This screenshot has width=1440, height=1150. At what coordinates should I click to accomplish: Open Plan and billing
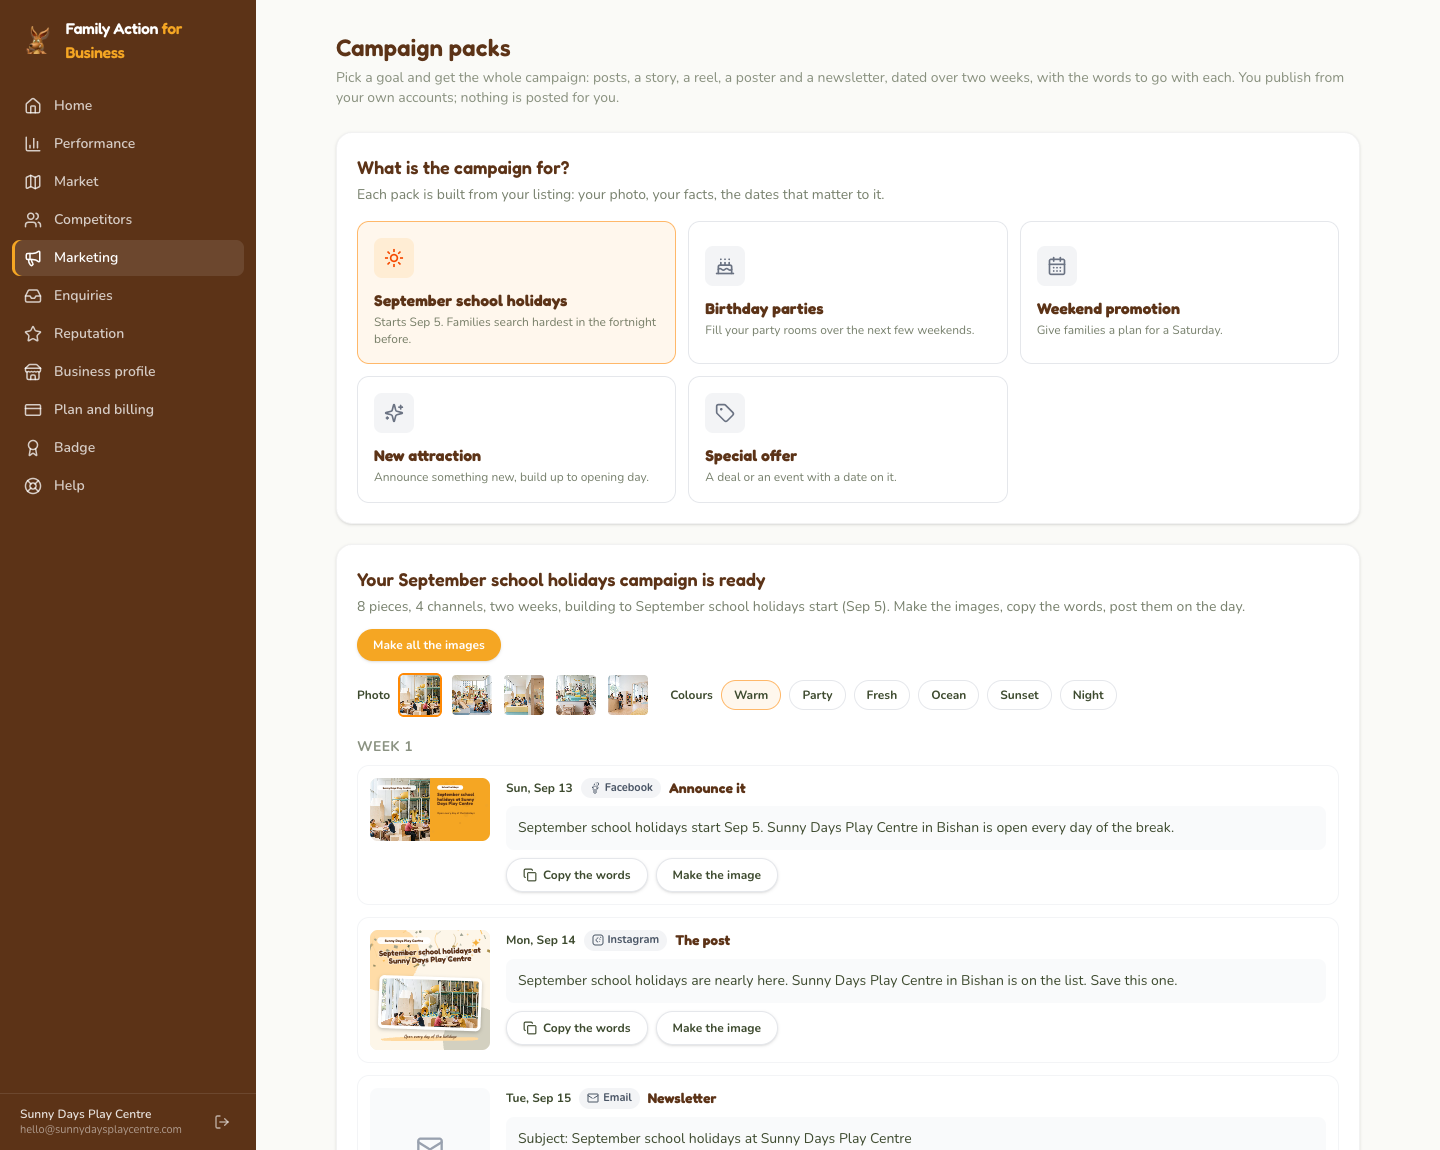[x=128, y=409]
